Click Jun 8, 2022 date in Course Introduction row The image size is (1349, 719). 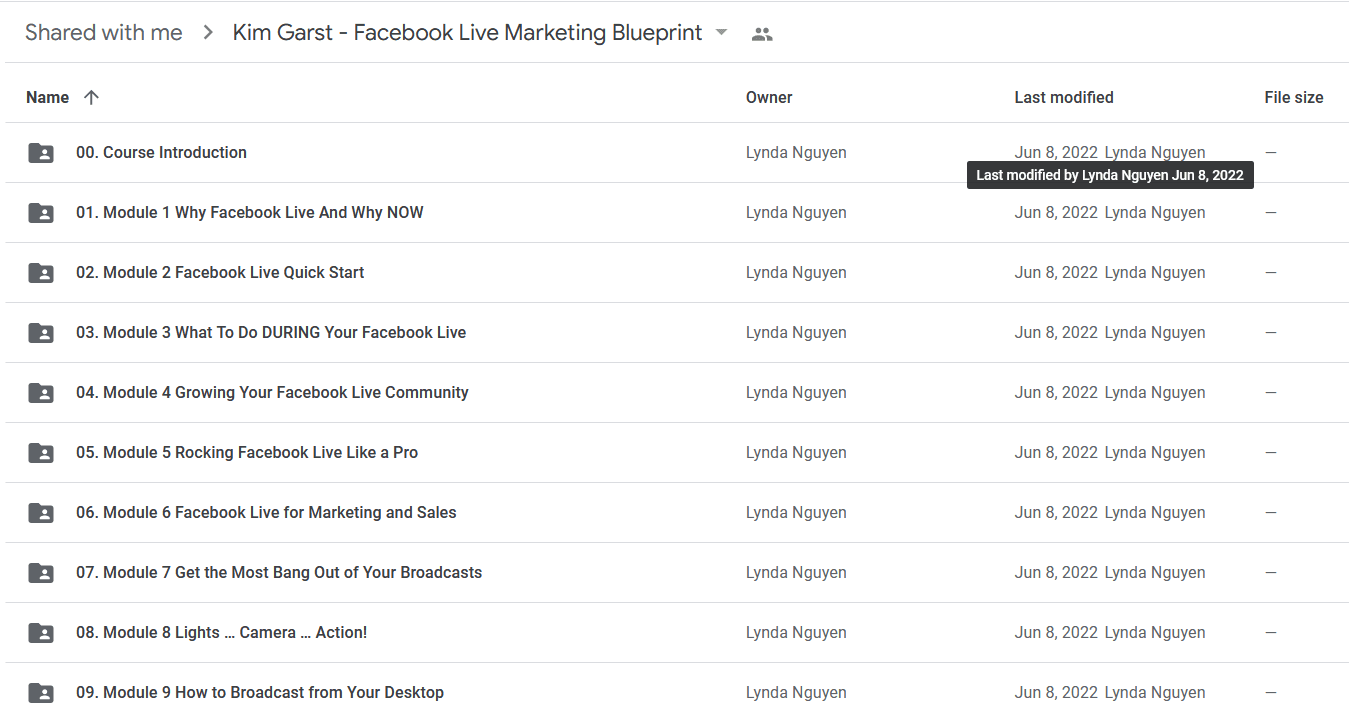coord(1056,152)
